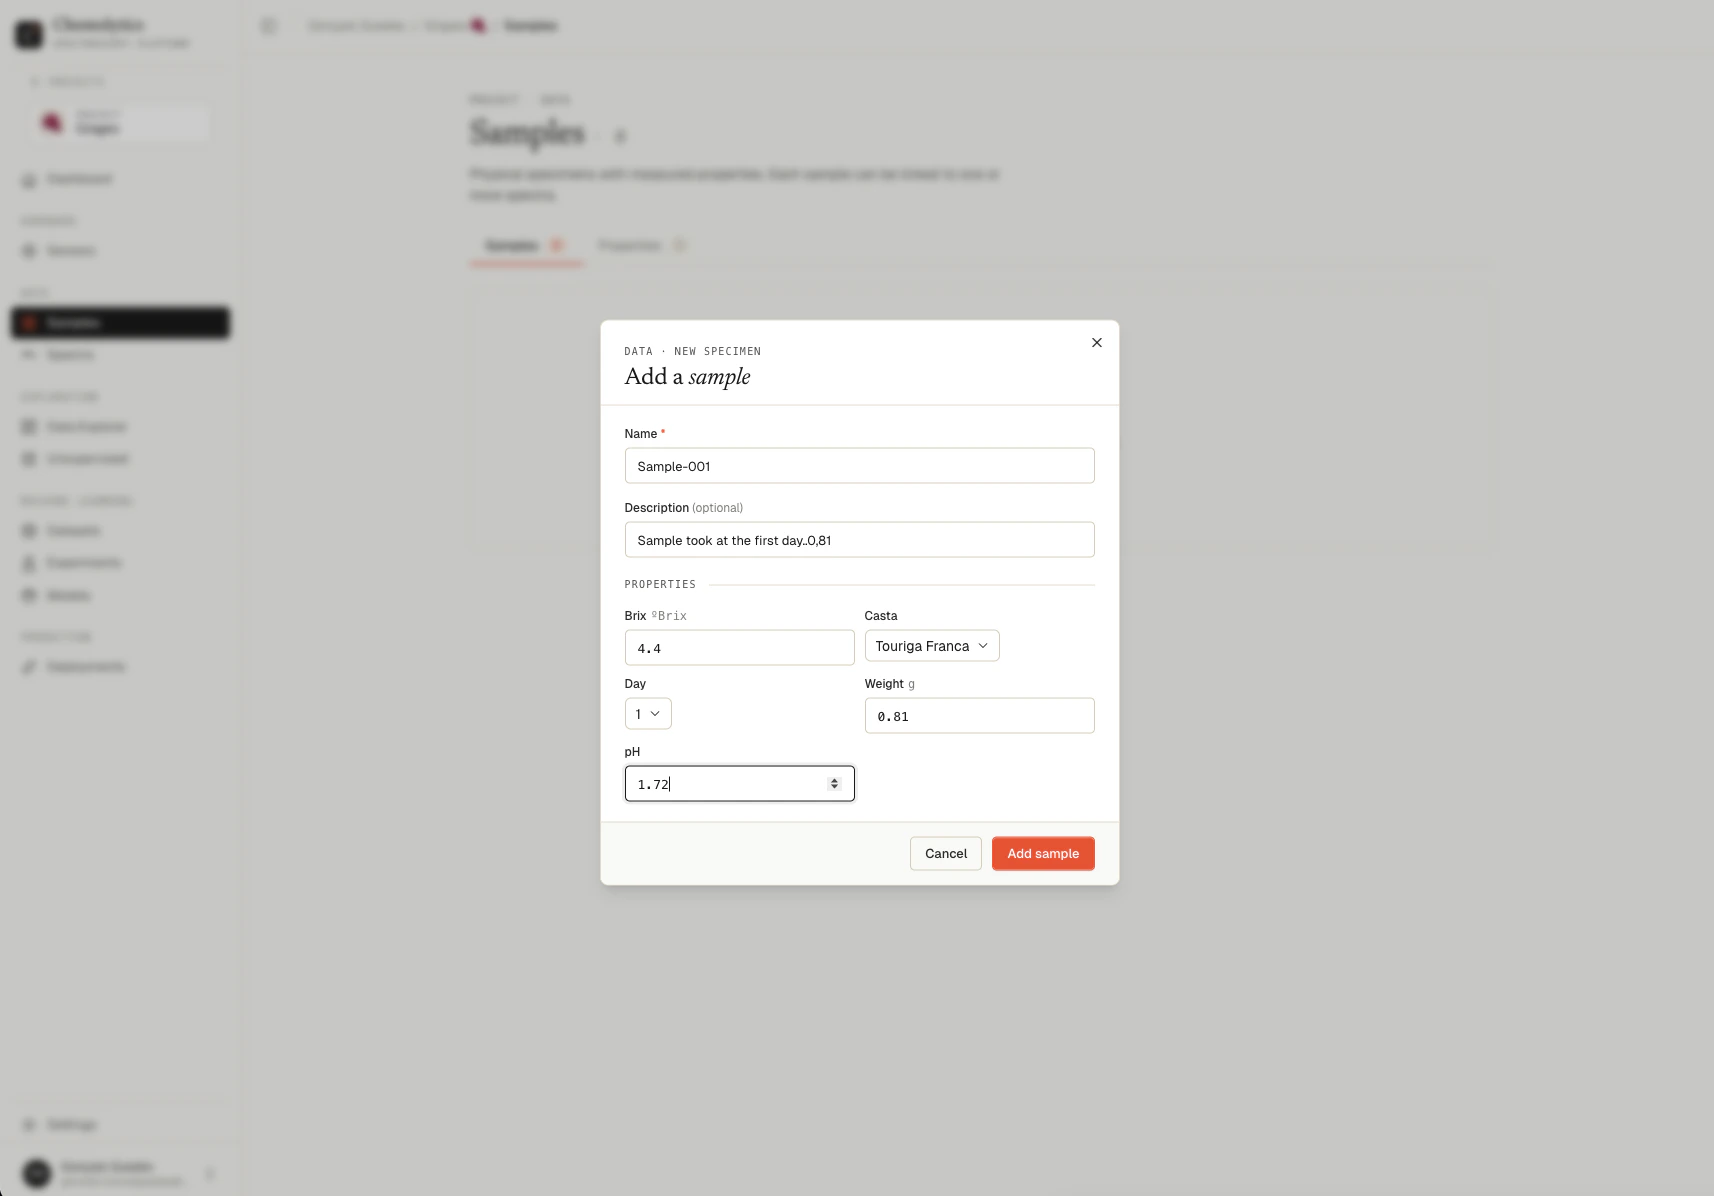The width and height of the screenshot is (1714, 1196).
Task: Click the "Casta" field label
Action: point(880,616)
